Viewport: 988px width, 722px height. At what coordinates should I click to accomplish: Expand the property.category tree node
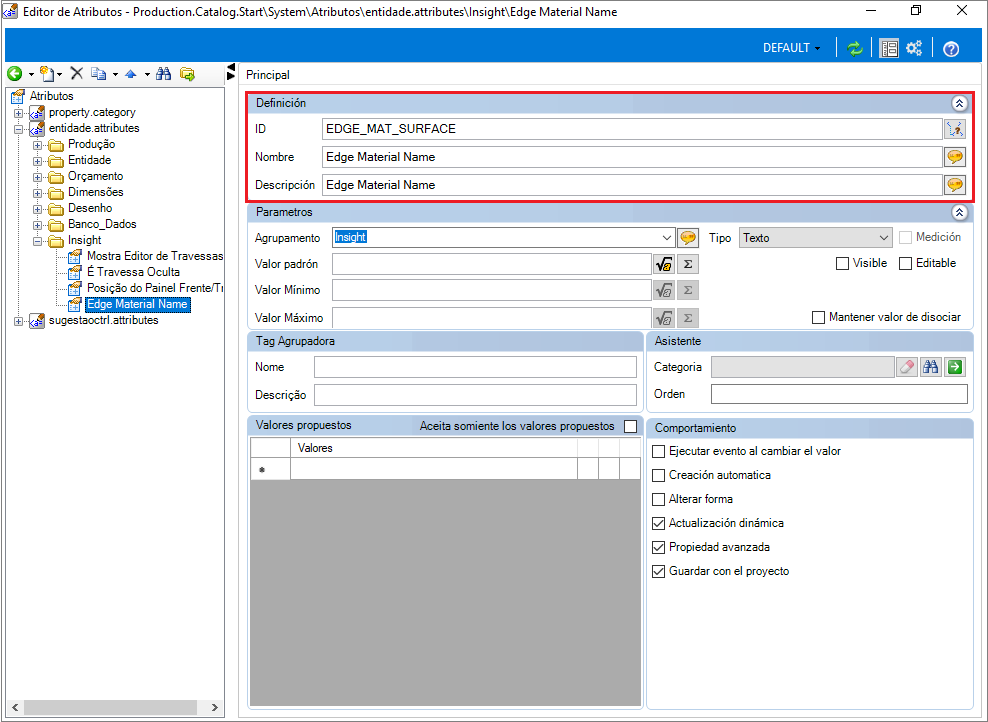tap(18, 113)
